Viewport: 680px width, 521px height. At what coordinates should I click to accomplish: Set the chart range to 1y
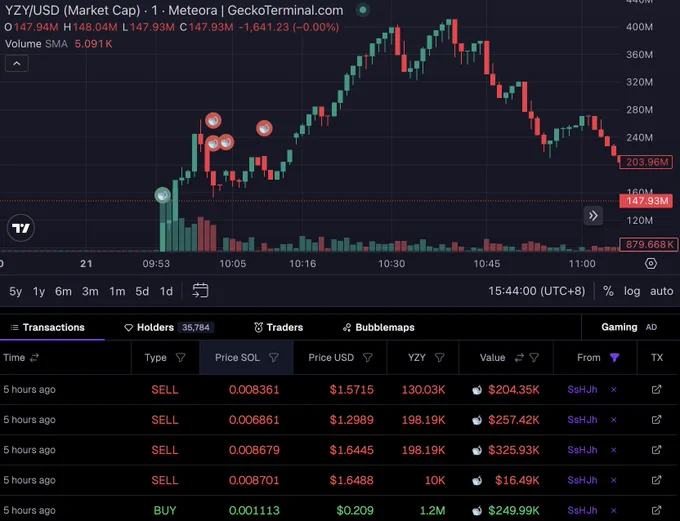39,291
